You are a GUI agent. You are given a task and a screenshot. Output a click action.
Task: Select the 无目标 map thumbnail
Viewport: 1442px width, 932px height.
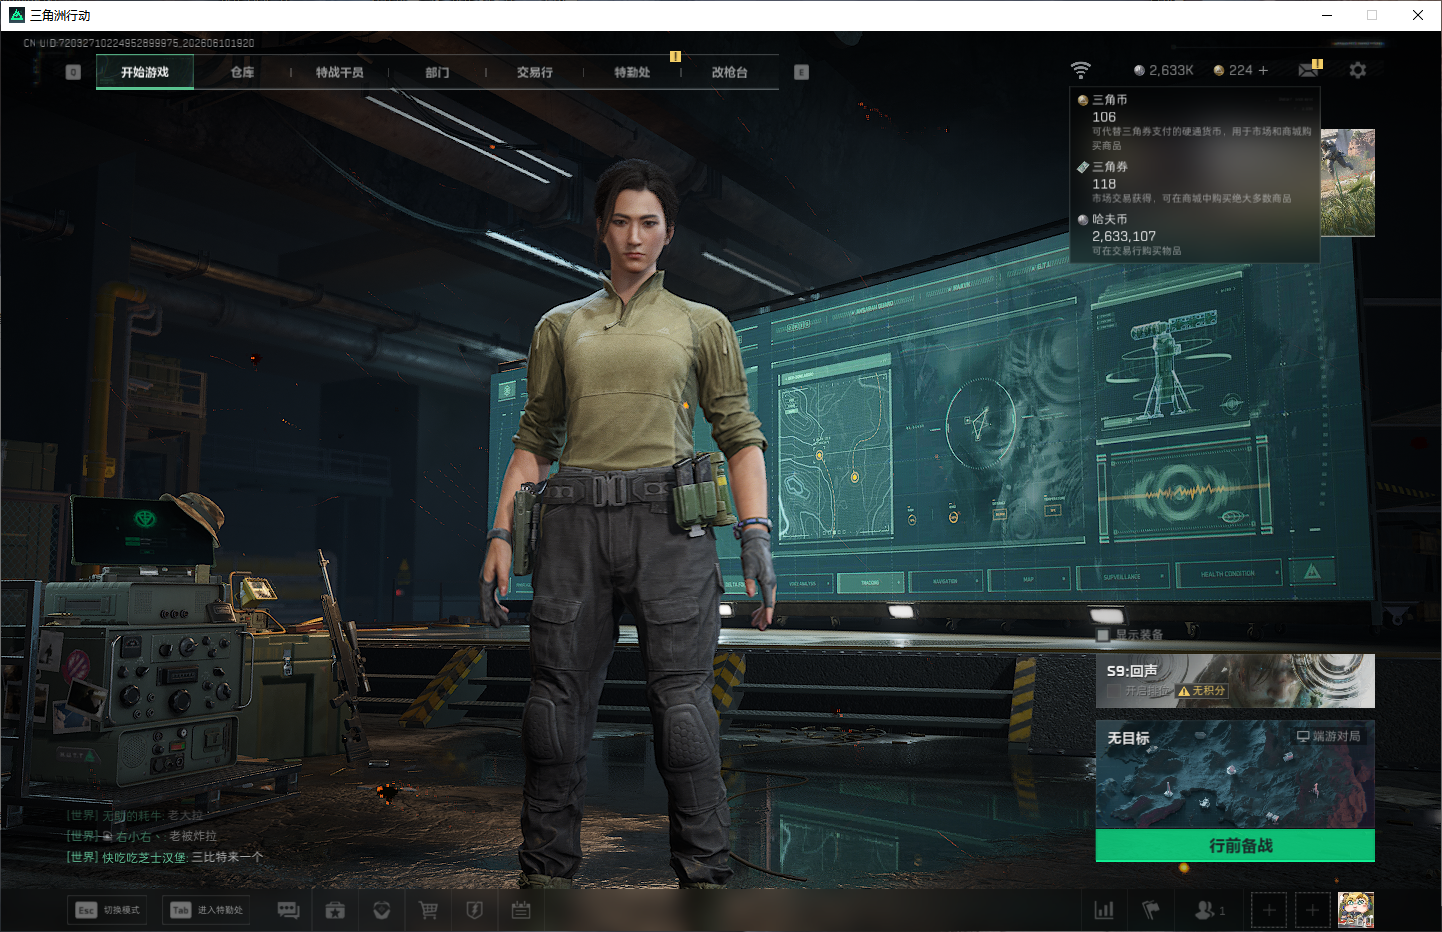1235,775
